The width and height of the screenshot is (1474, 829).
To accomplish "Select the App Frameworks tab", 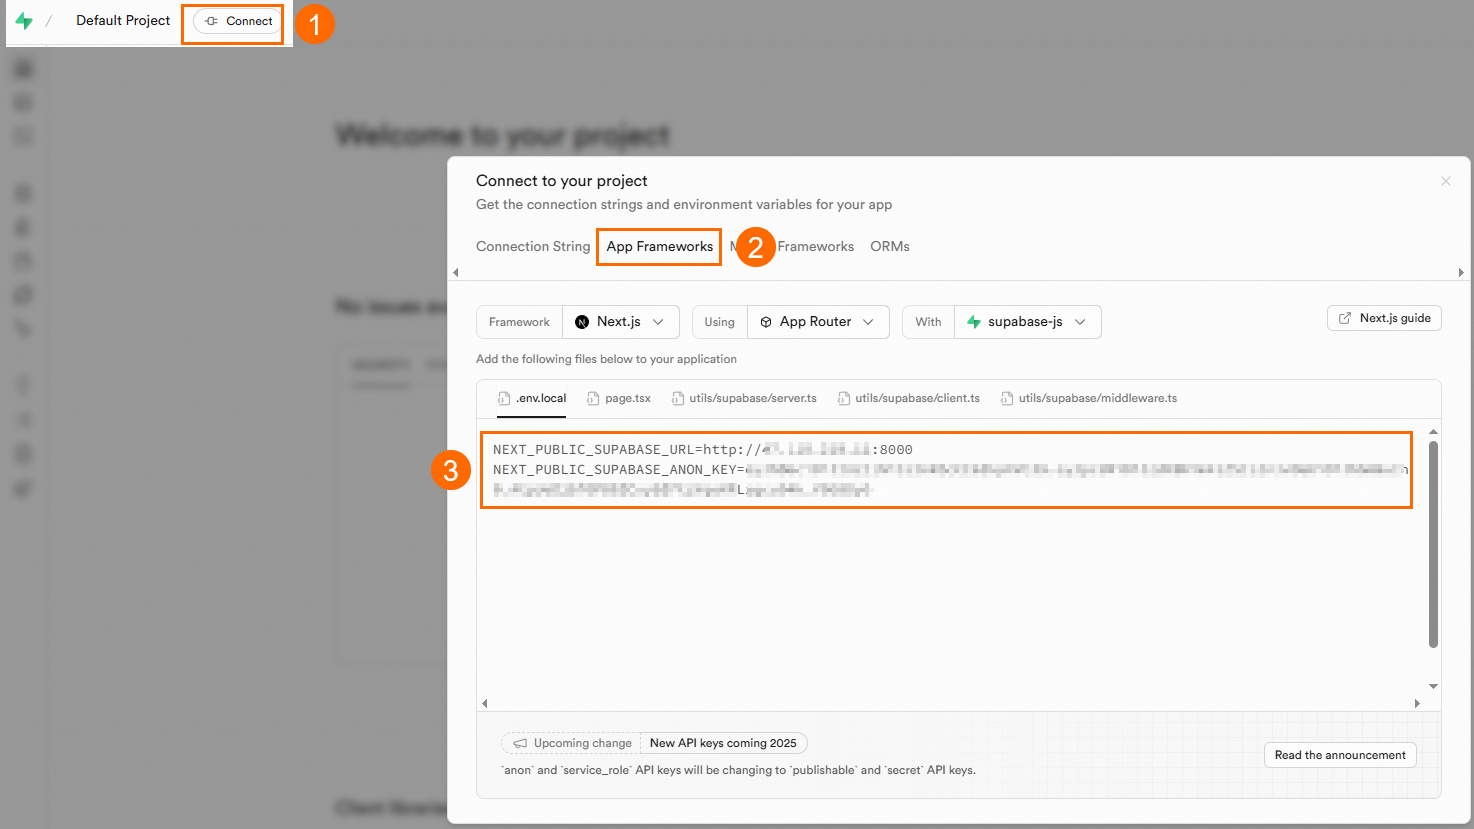I will (x=660, y=246).
